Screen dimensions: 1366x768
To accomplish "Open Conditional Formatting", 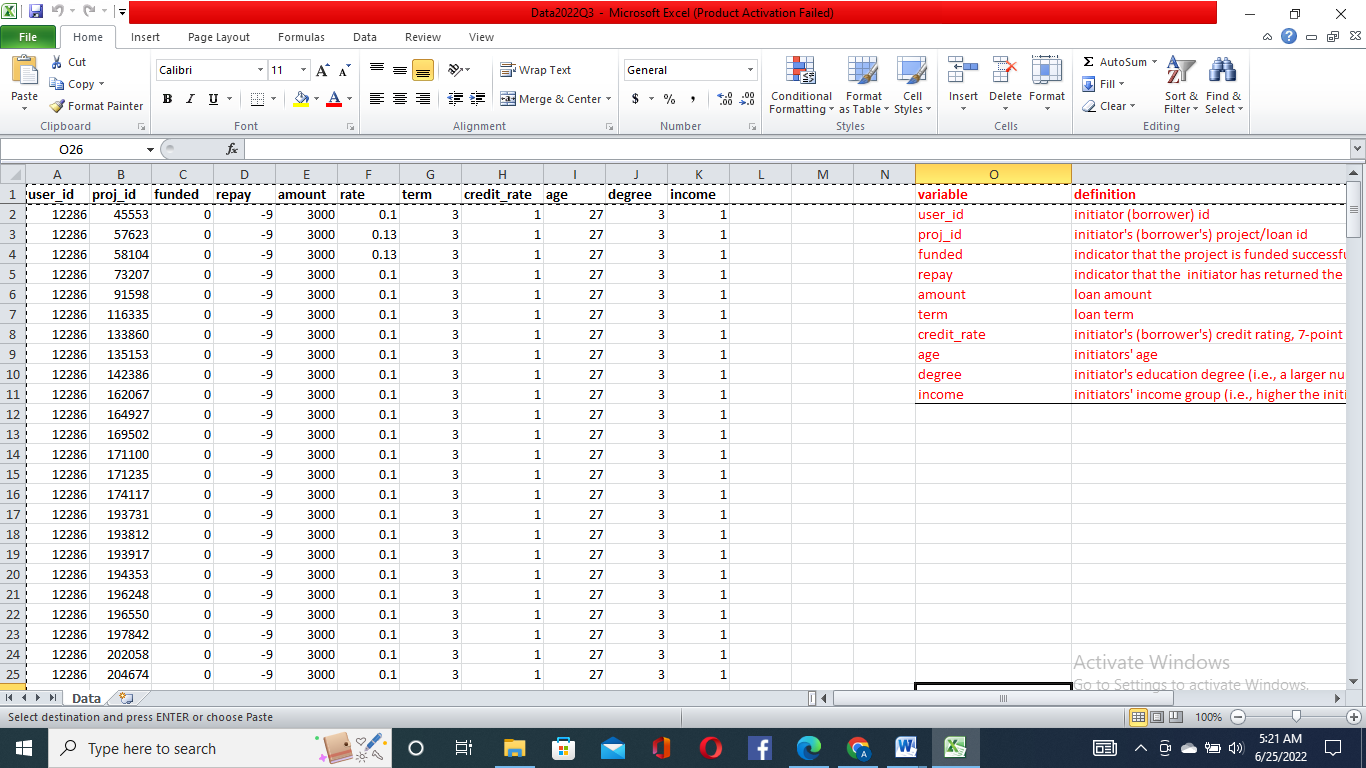I will 800,86.
